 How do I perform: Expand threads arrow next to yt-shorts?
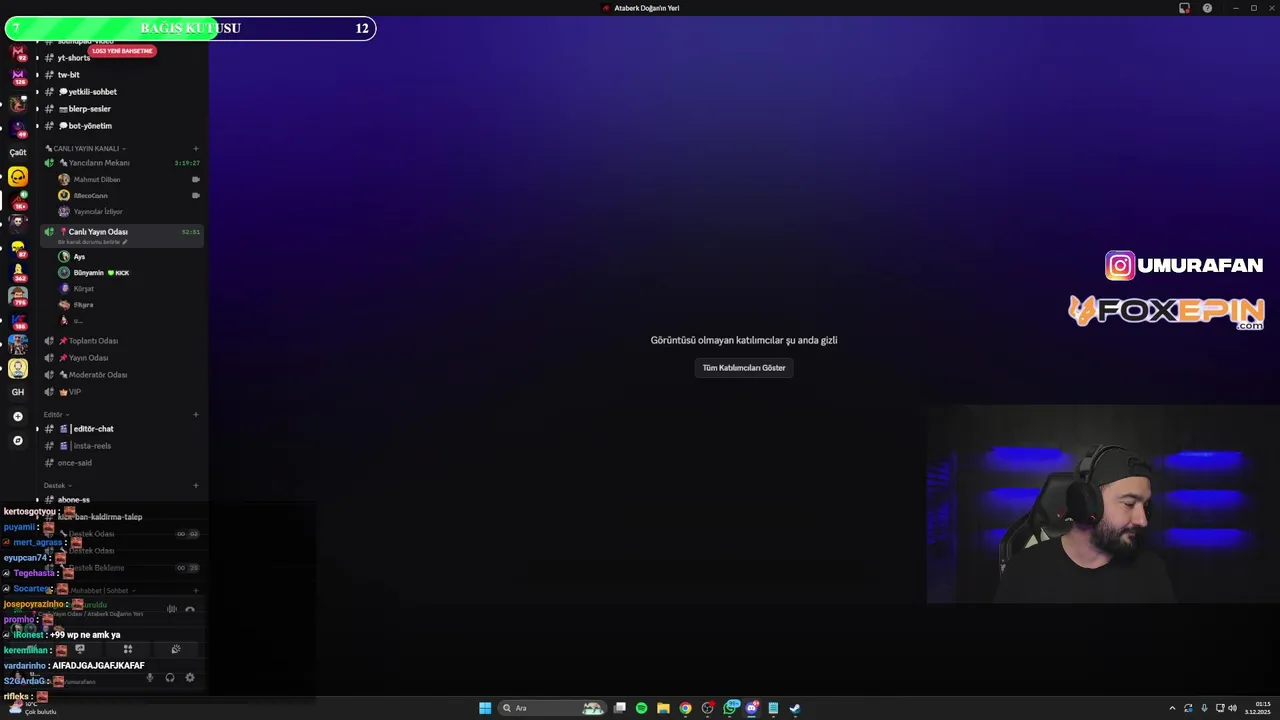tap(37, 58)
